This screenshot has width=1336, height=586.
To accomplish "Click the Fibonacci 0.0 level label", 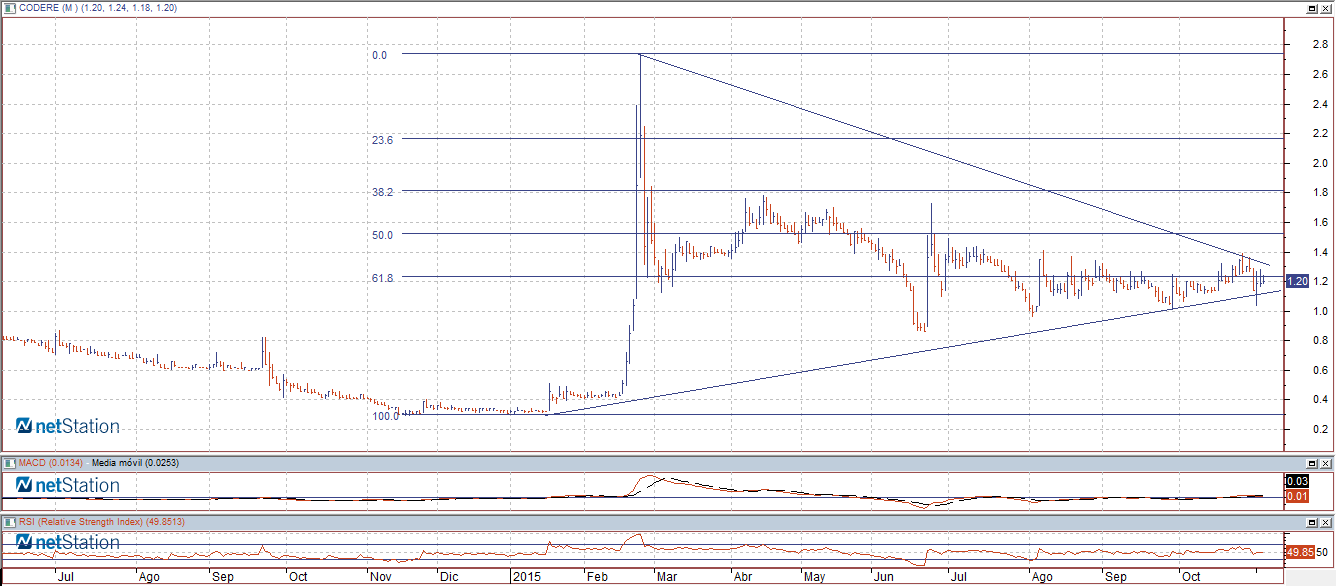I will tap(379, 55).
